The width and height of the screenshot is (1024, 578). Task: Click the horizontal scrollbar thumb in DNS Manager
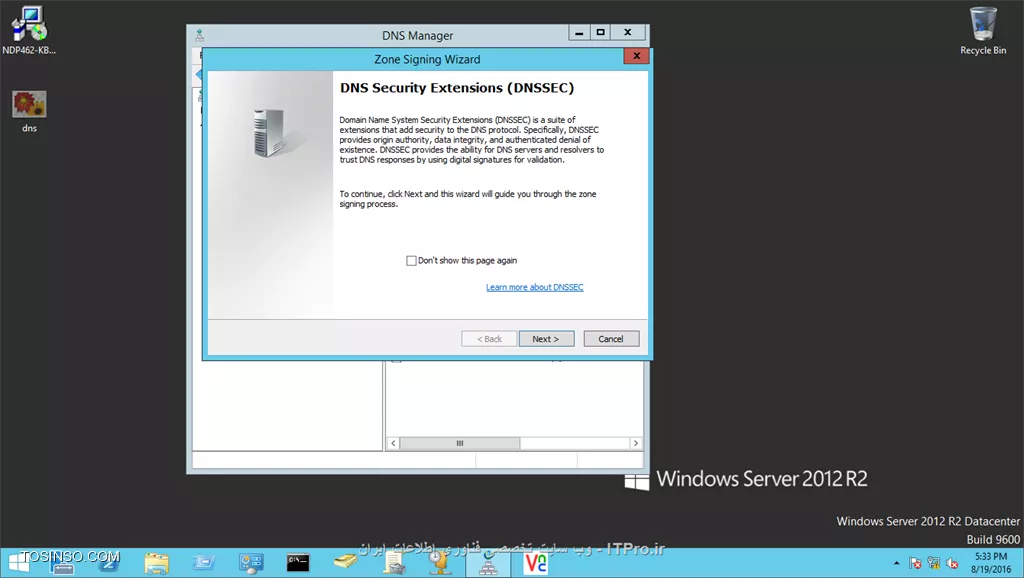coord(460,443)
